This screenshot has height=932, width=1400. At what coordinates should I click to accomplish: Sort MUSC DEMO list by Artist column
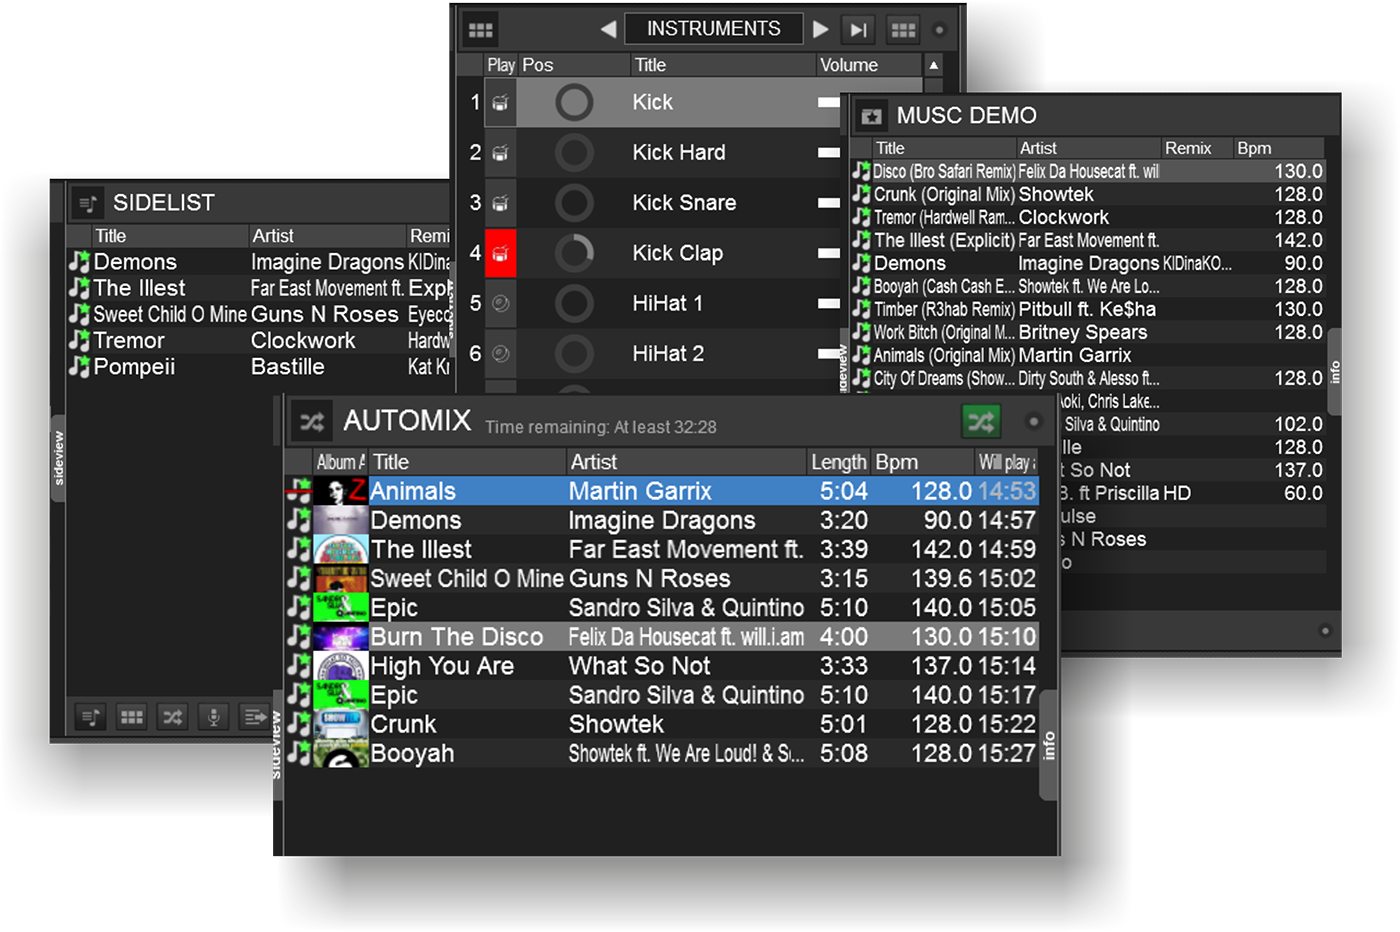[x=1038, y=148]
